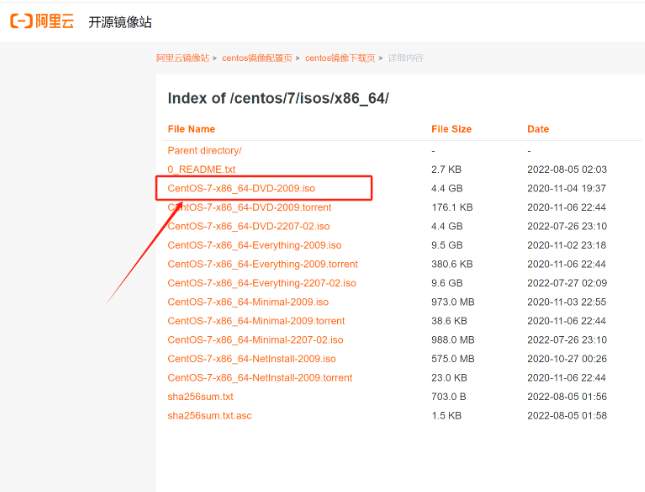
Task: Go to centos镜像配置页 breadcrumb
Action: tap(257, 58)
